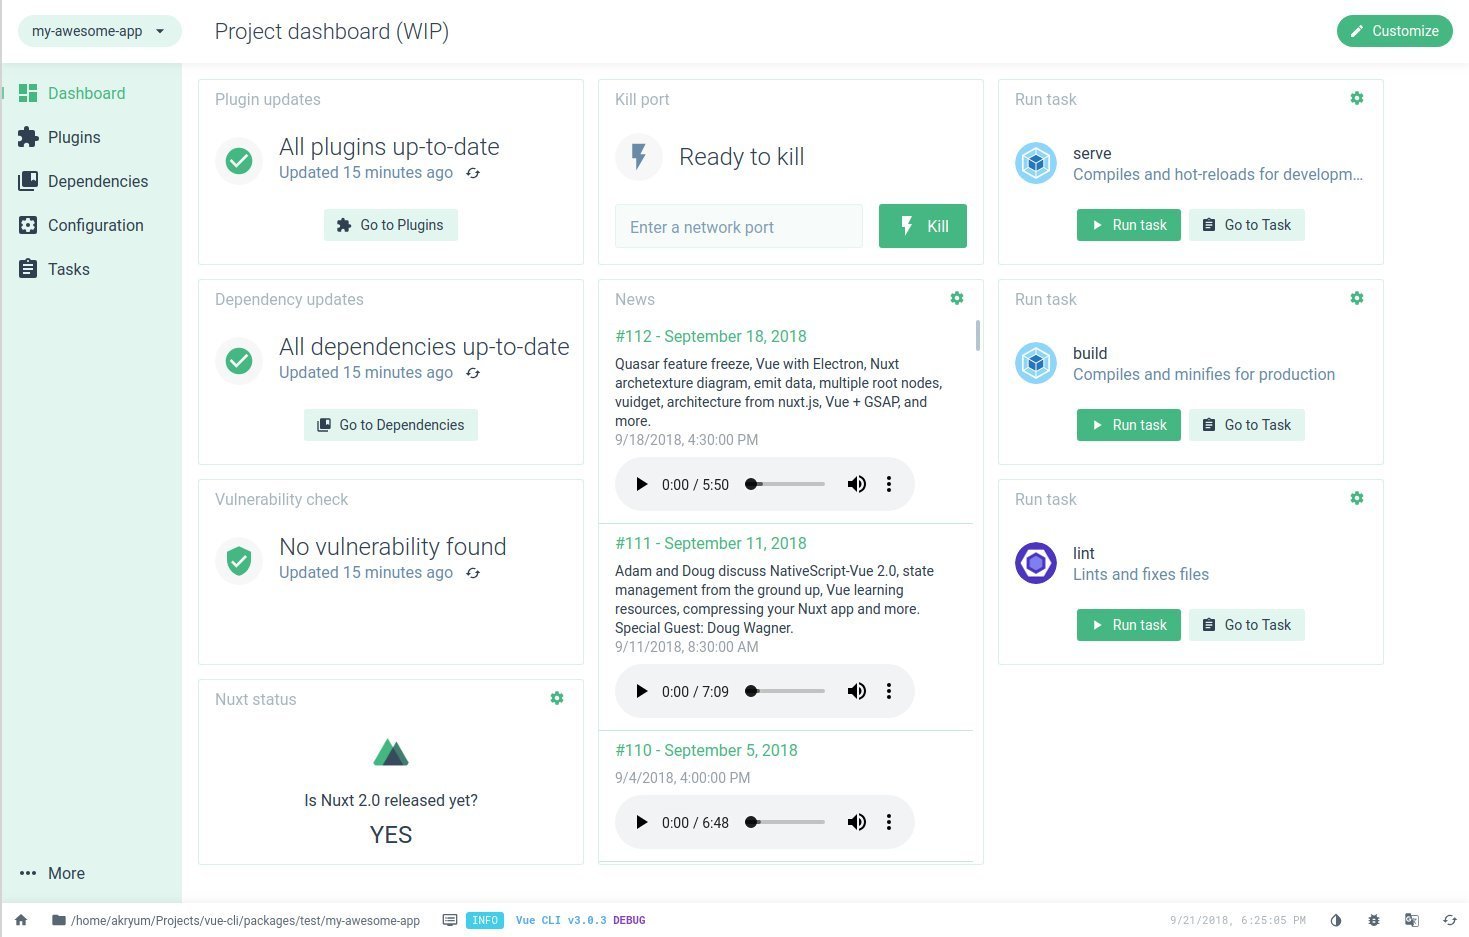
Task: Mute the 7:09 audio player
Action: (857, 691)
